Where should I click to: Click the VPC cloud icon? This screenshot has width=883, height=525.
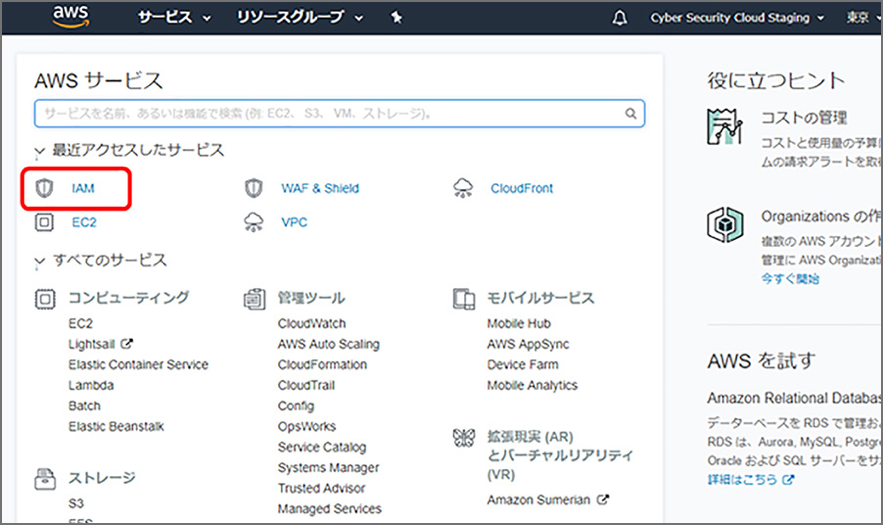(254, 222)
